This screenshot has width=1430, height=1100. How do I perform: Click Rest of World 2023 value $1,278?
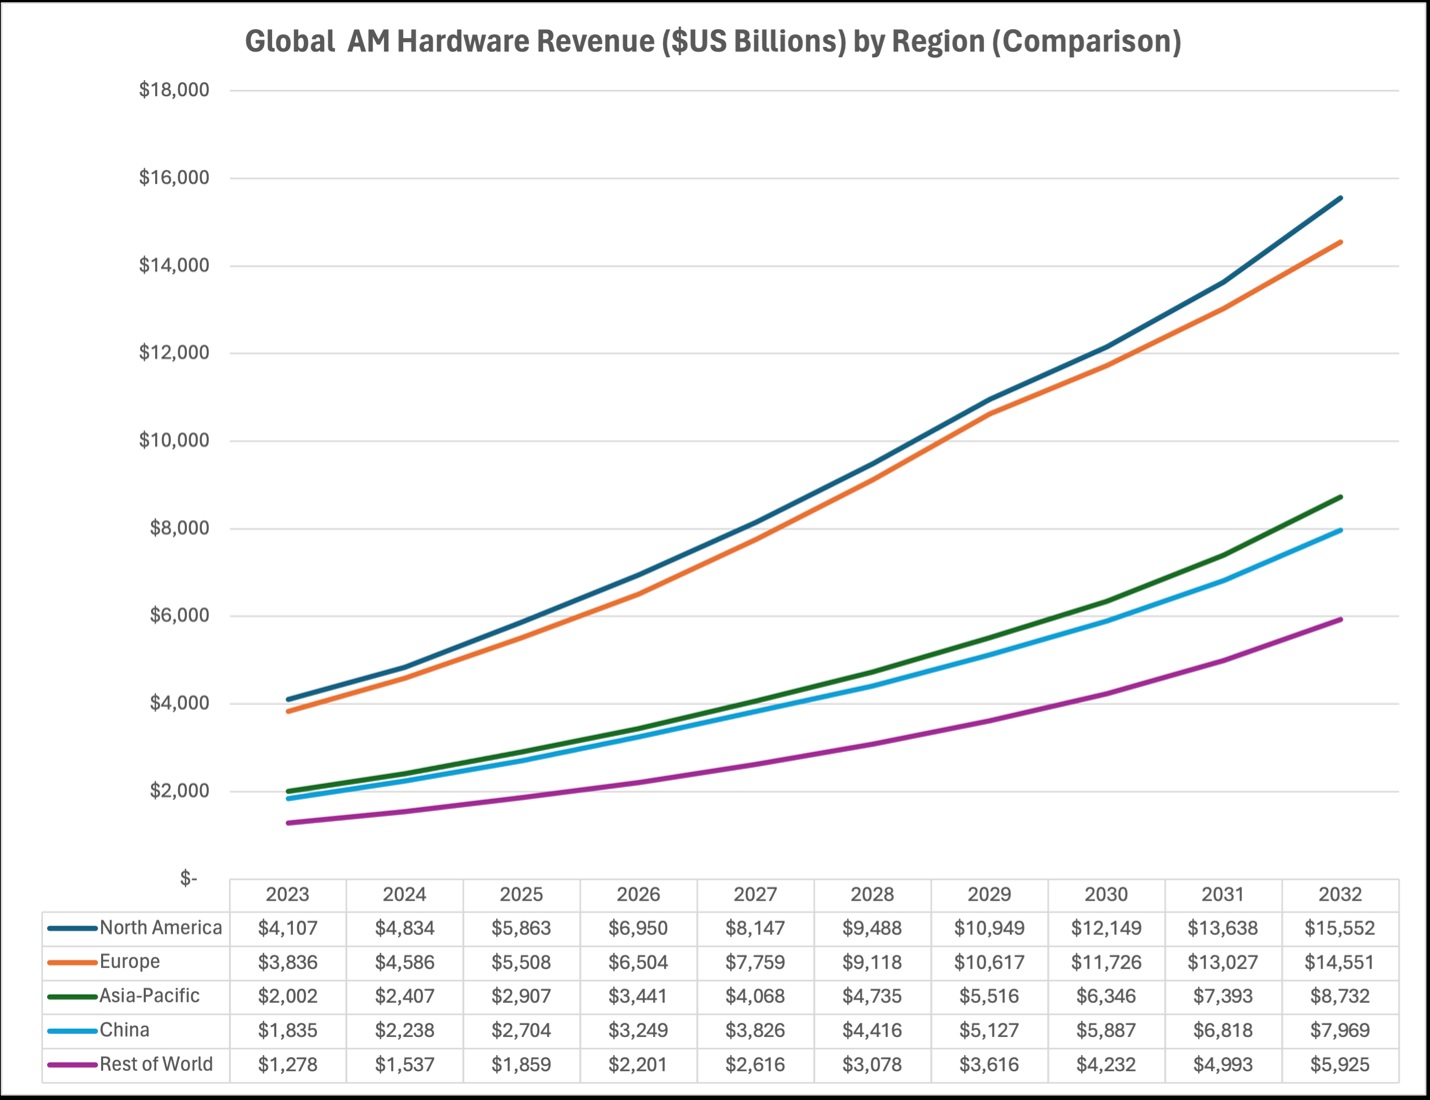(287, 1065)
